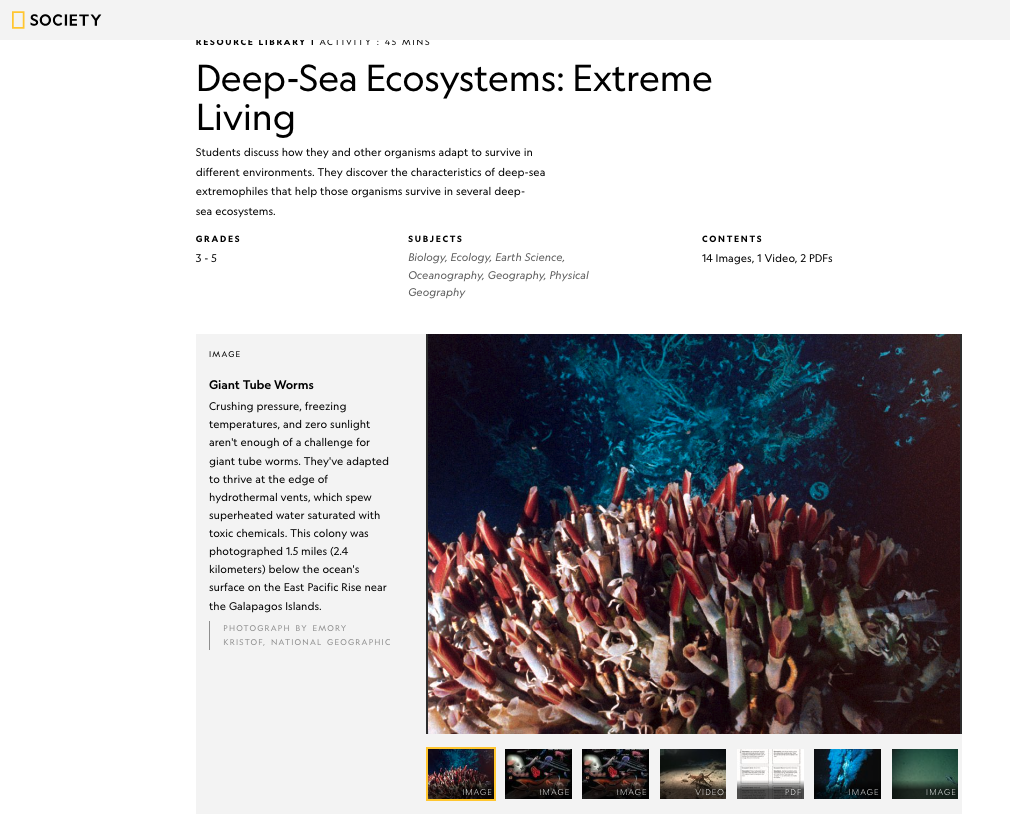Viewport: 1010px width, 814px height.
Task: Click the IMAGE badge on the blue vent thumbnail
Action: 863,791
